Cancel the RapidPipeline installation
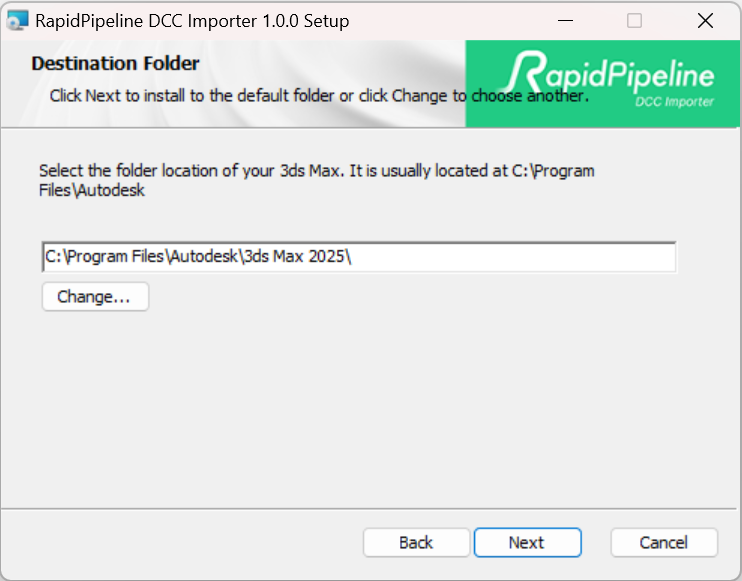The image size is (742, 581). 664,542
